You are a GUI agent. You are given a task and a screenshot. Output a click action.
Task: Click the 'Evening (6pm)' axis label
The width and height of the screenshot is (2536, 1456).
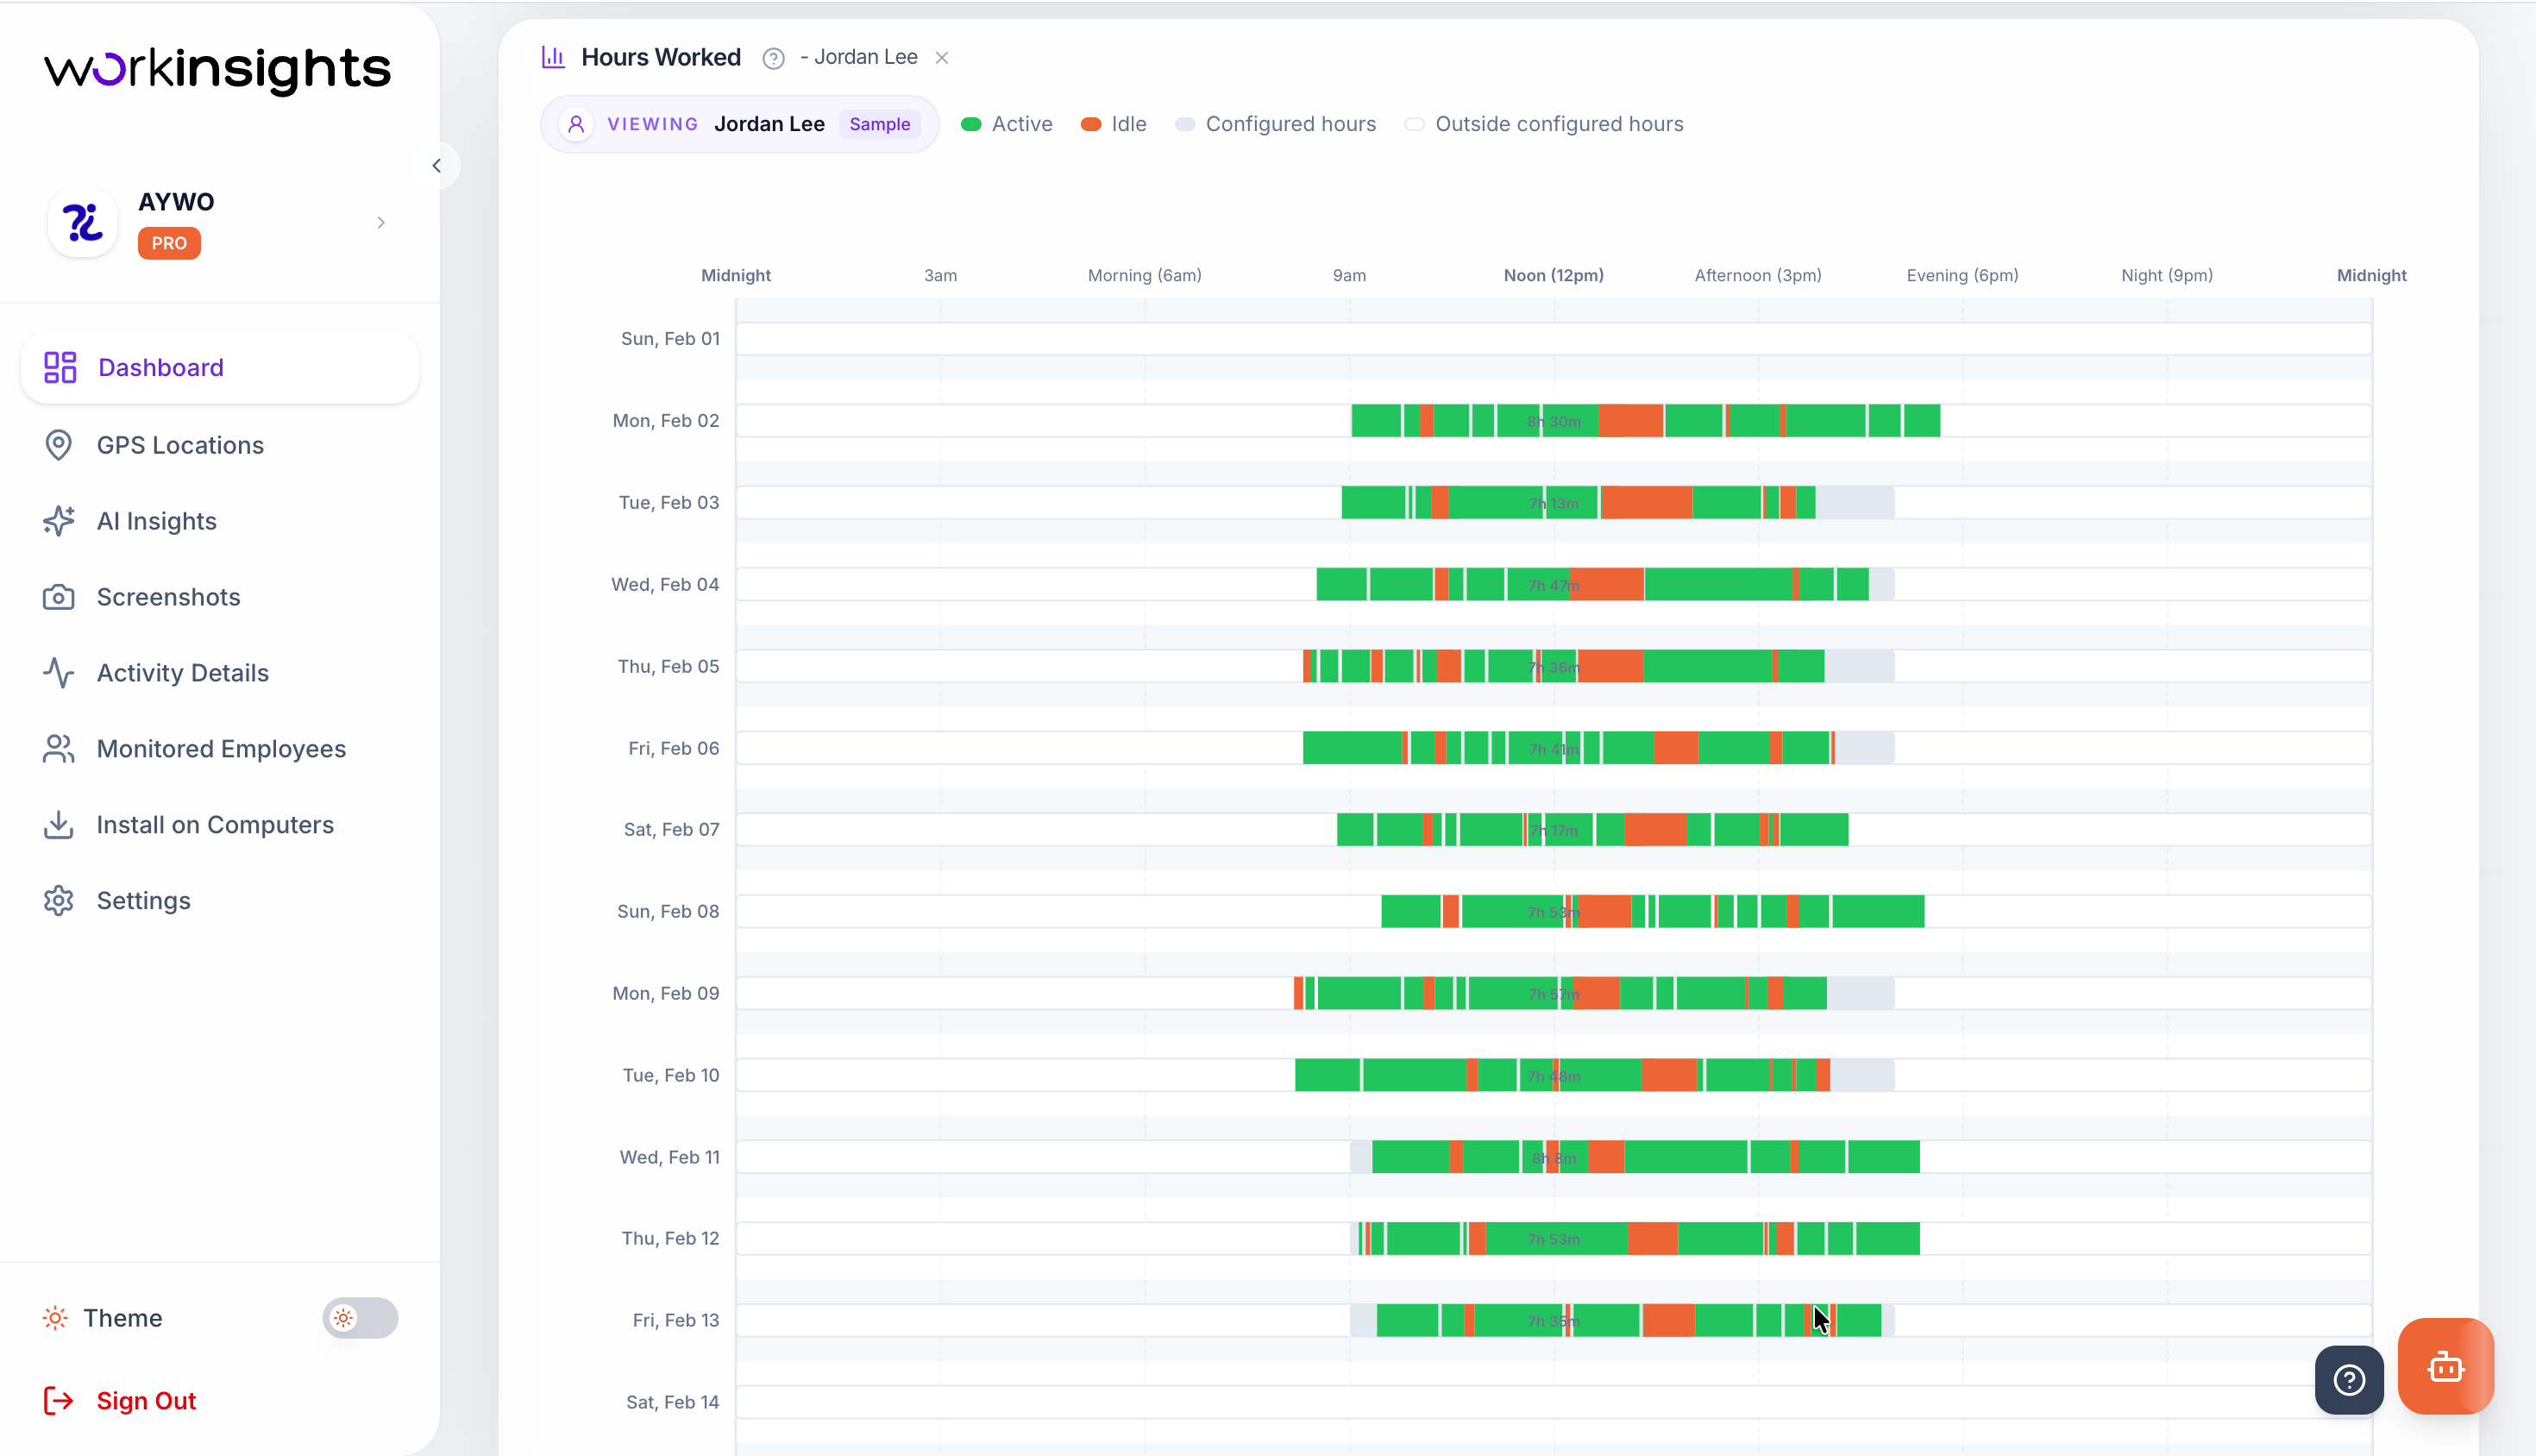coord(1962,275)
